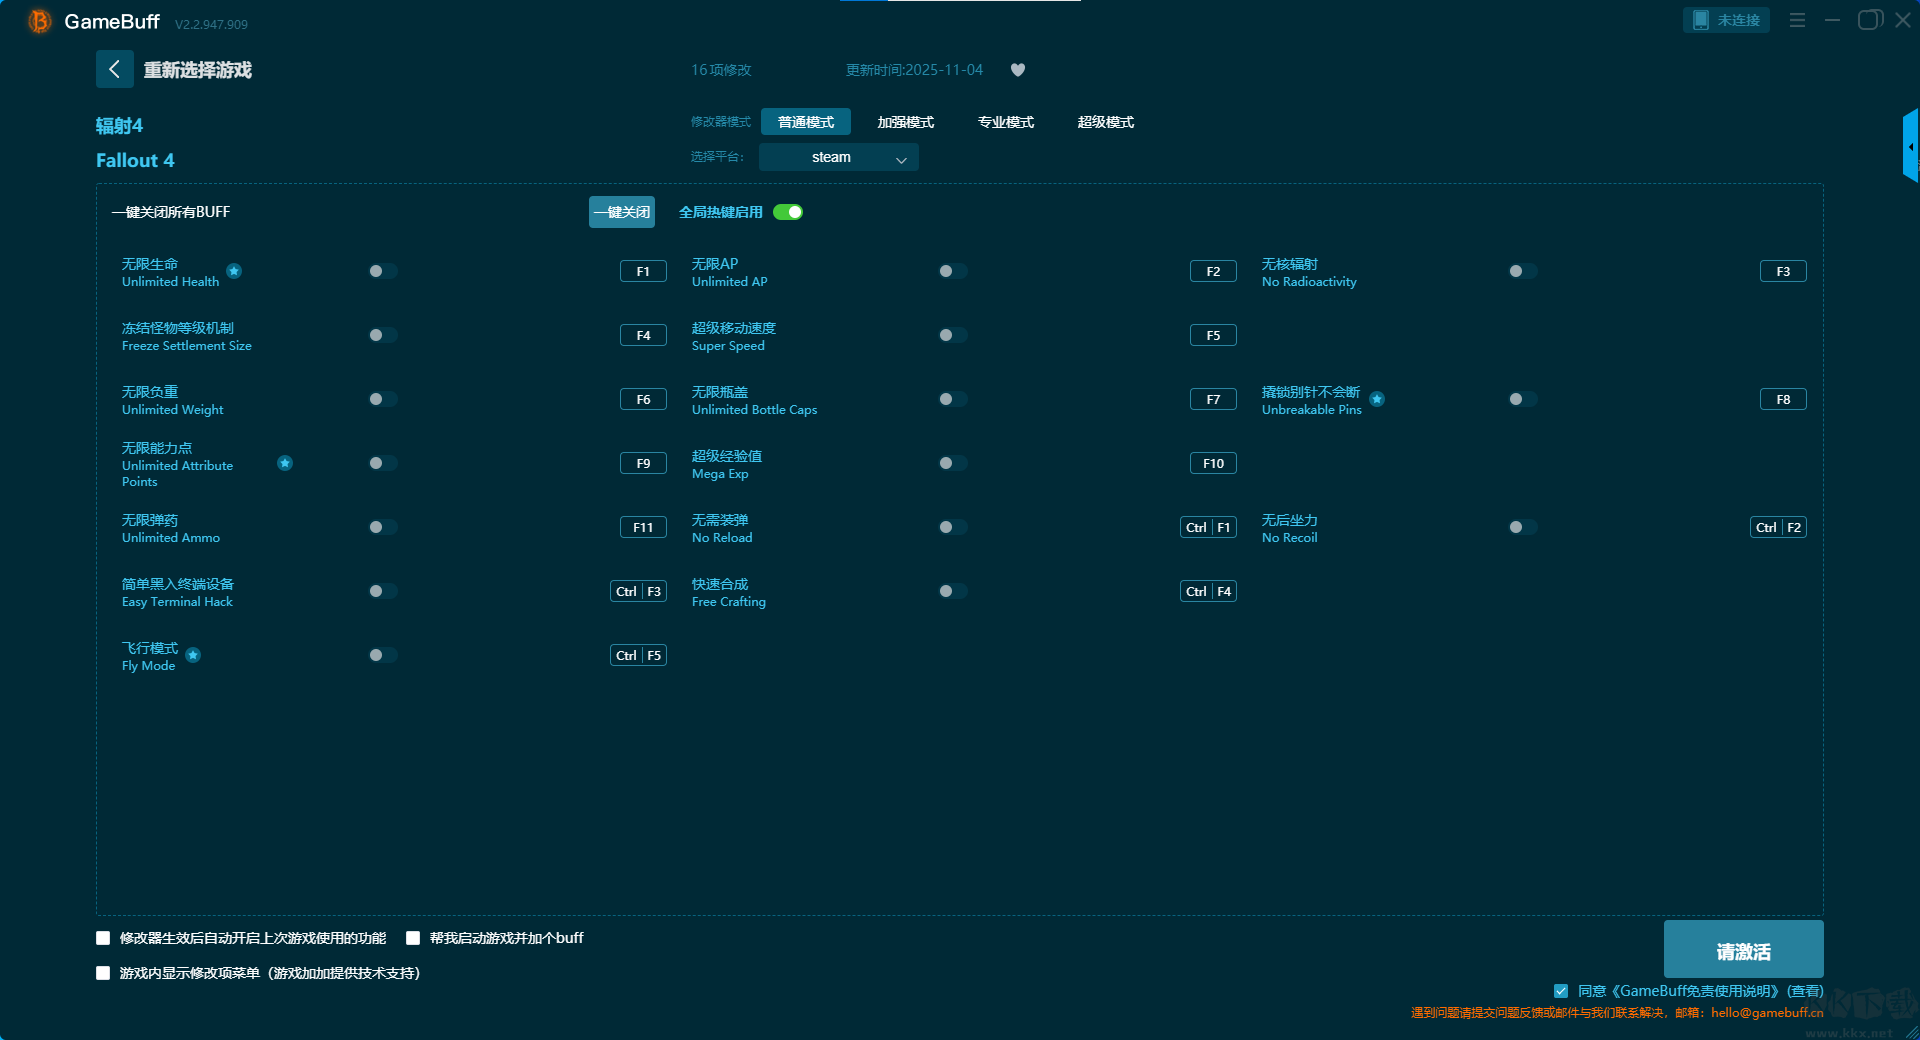Viewport: 1920px width, 1040px height.
Task: Enable Unlimited Attribute Points toggle
Action: tap(383, 463)
